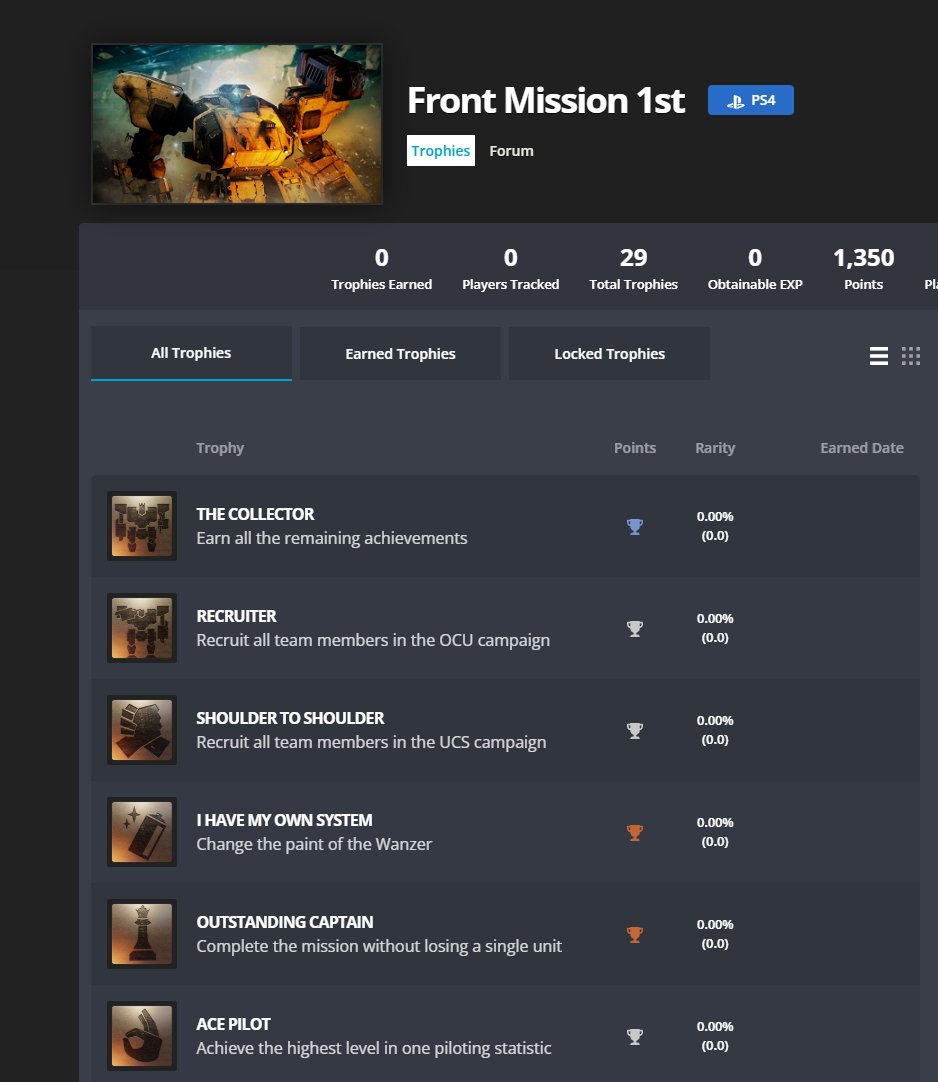This screenshot has height=1082, width=938.
Task: Open RECRUITER trophy title
Action: 236,616
